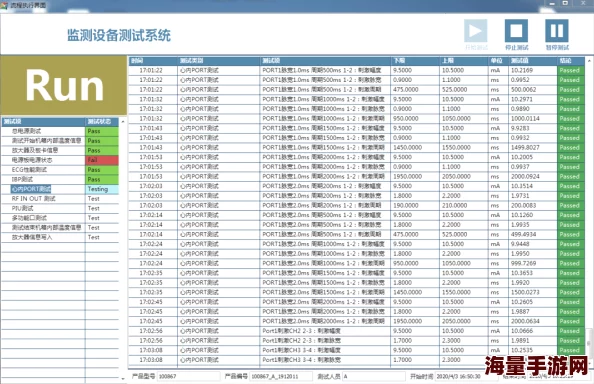Click the 上限 column header
The height and width of the screenshot is (384, 594).
click(x=464, y=61)
